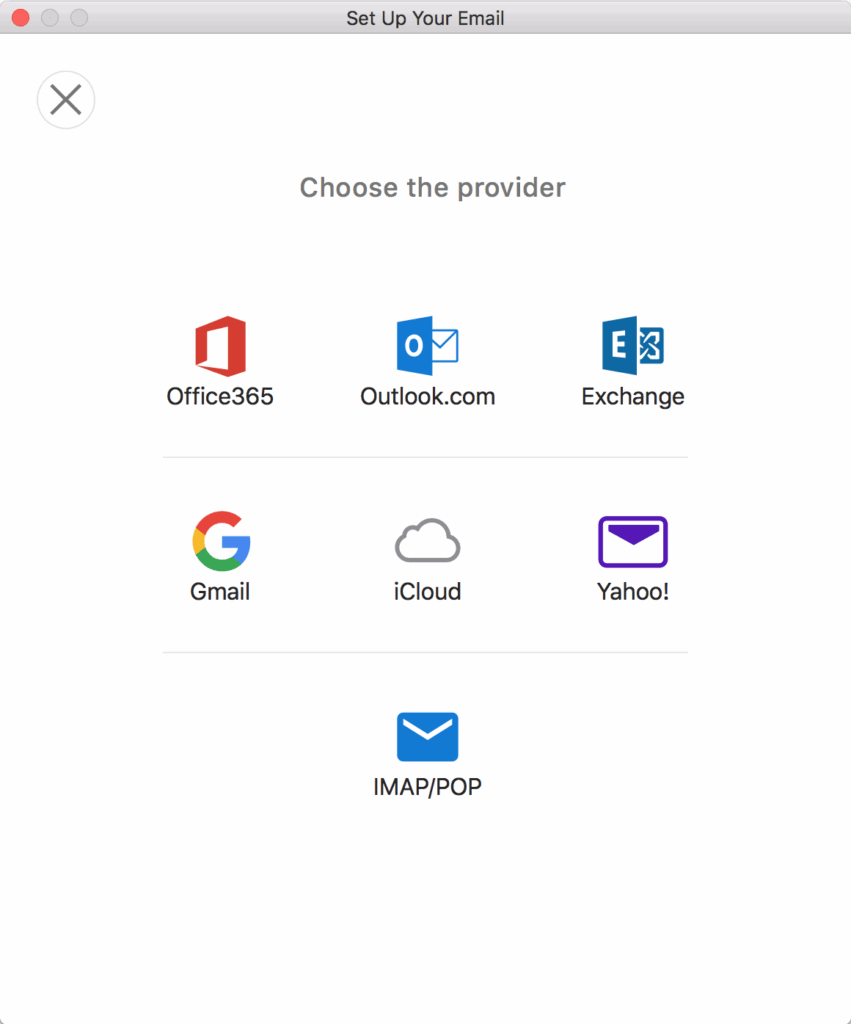851x1024 pixels.
Task: Click the iCloud text label
Action: click(x=427, y=591)
